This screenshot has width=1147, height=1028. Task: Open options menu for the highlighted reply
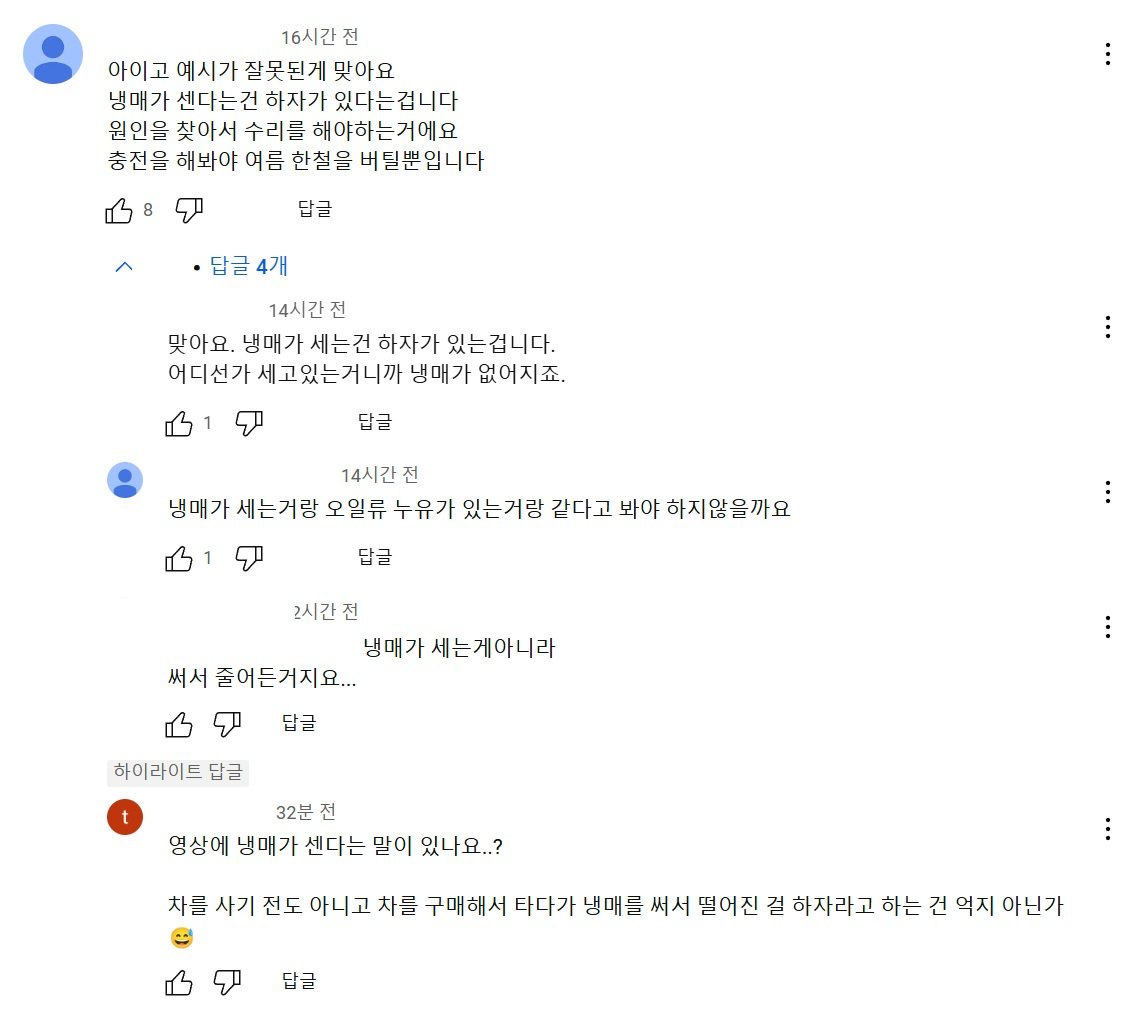pos(1107,829)
